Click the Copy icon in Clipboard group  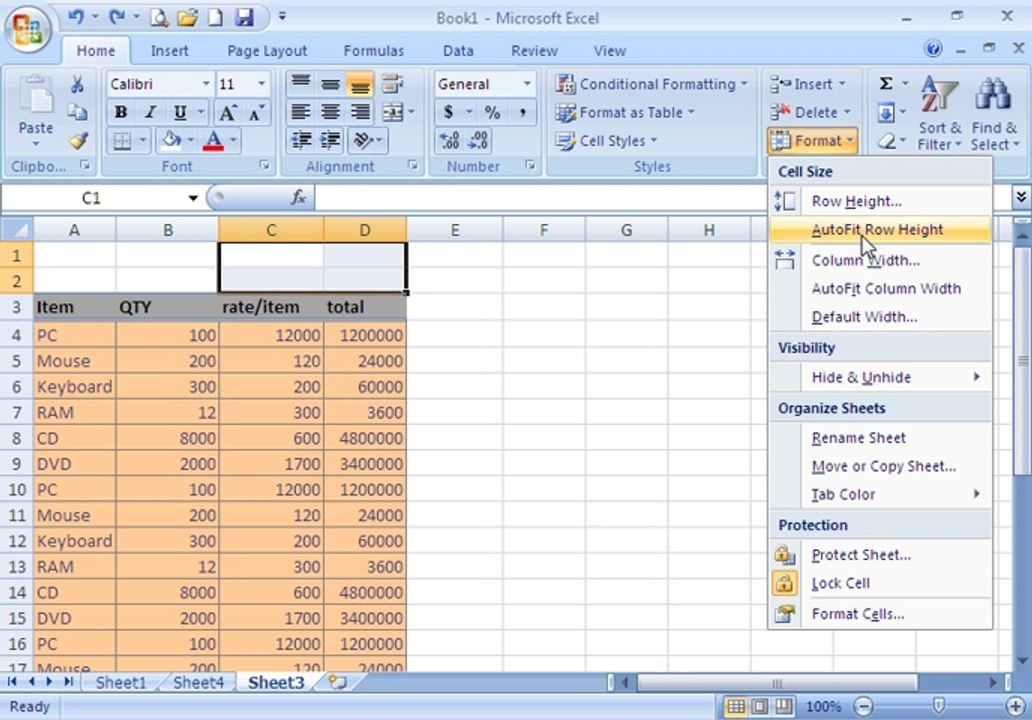[77, 112]
